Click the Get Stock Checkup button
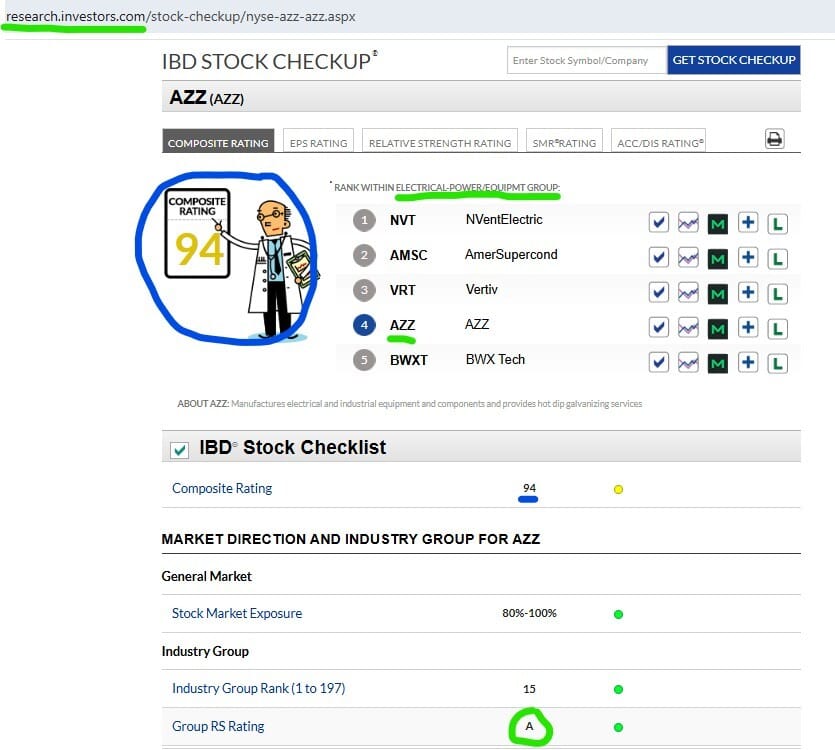Screen dimensions: 835x750 pyautogui.click(x=734, y=60)
